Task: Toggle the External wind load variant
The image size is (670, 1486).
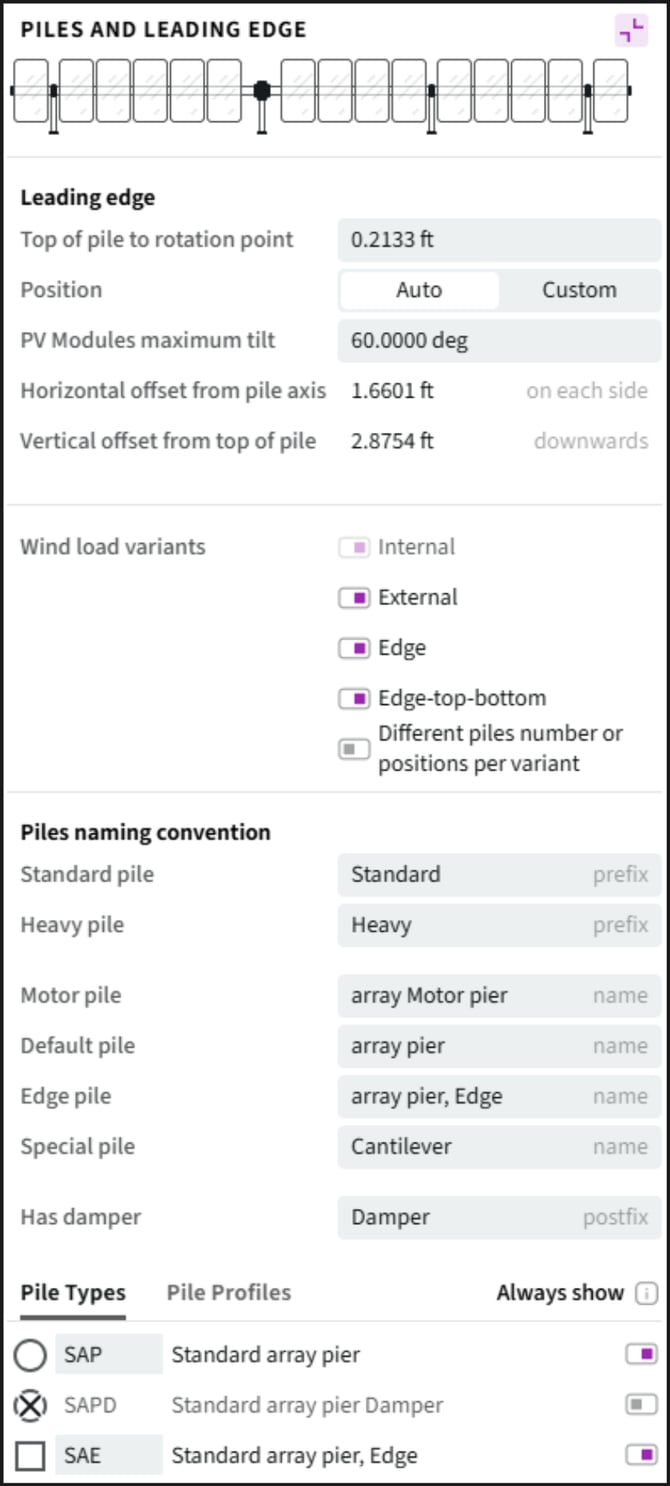Action: pos(354,598)
